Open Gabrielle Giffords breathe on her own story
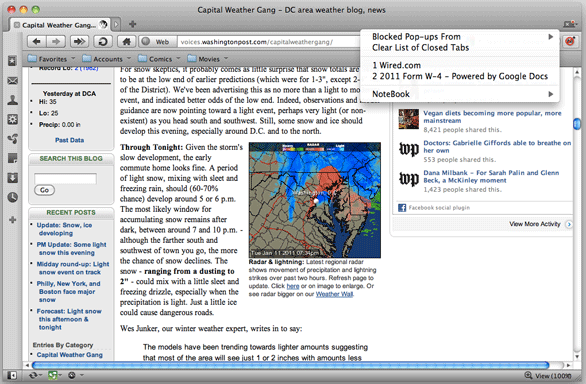 pyautogui.click(x=497, y=147)
